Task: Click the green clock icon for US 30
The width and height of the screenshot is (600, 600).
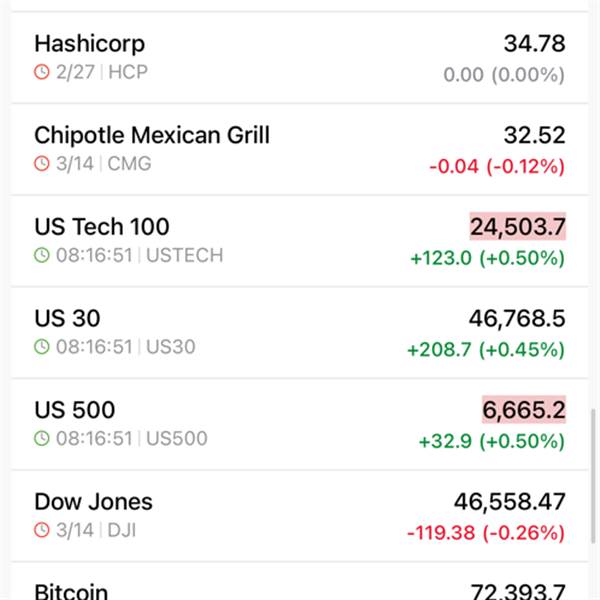Action: coord(41,348)
